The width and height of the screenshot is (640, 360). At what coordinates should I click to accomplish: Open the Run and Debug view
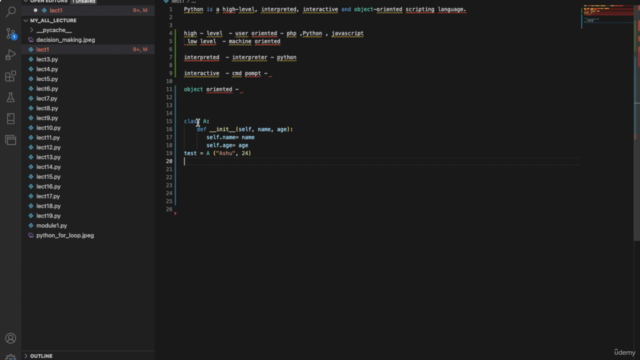11,55
